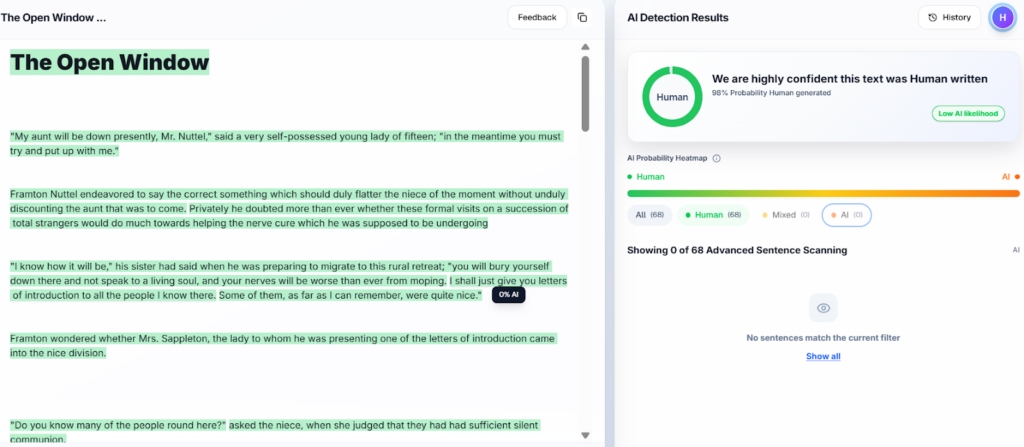
Task: Click the document title The Open Window … in header
Action: tap(54, 18)
